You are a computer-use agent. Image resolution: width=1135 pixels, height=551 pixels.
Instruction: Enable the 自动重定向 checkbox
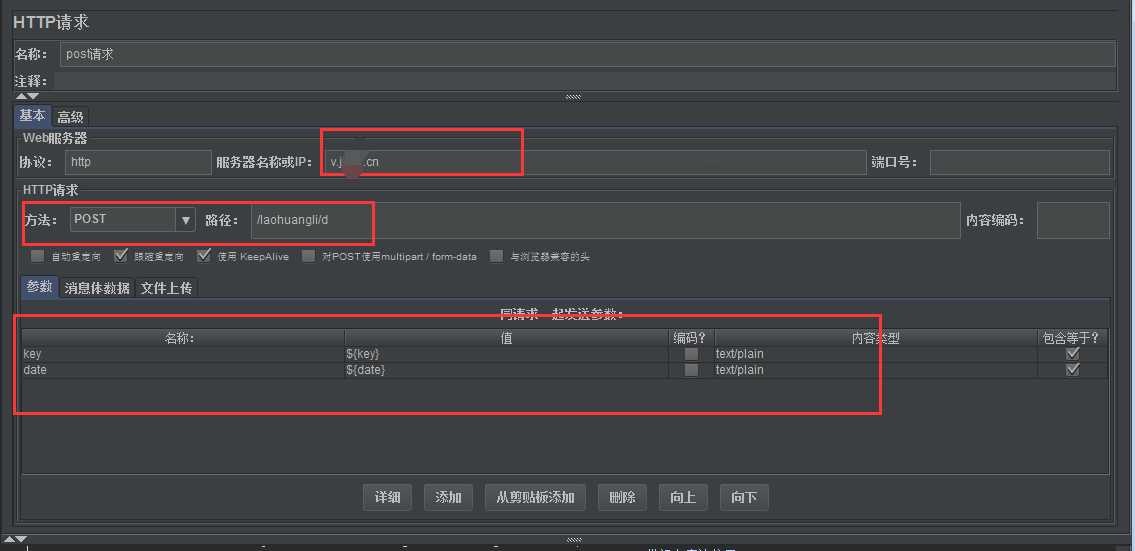coord(38,256)
